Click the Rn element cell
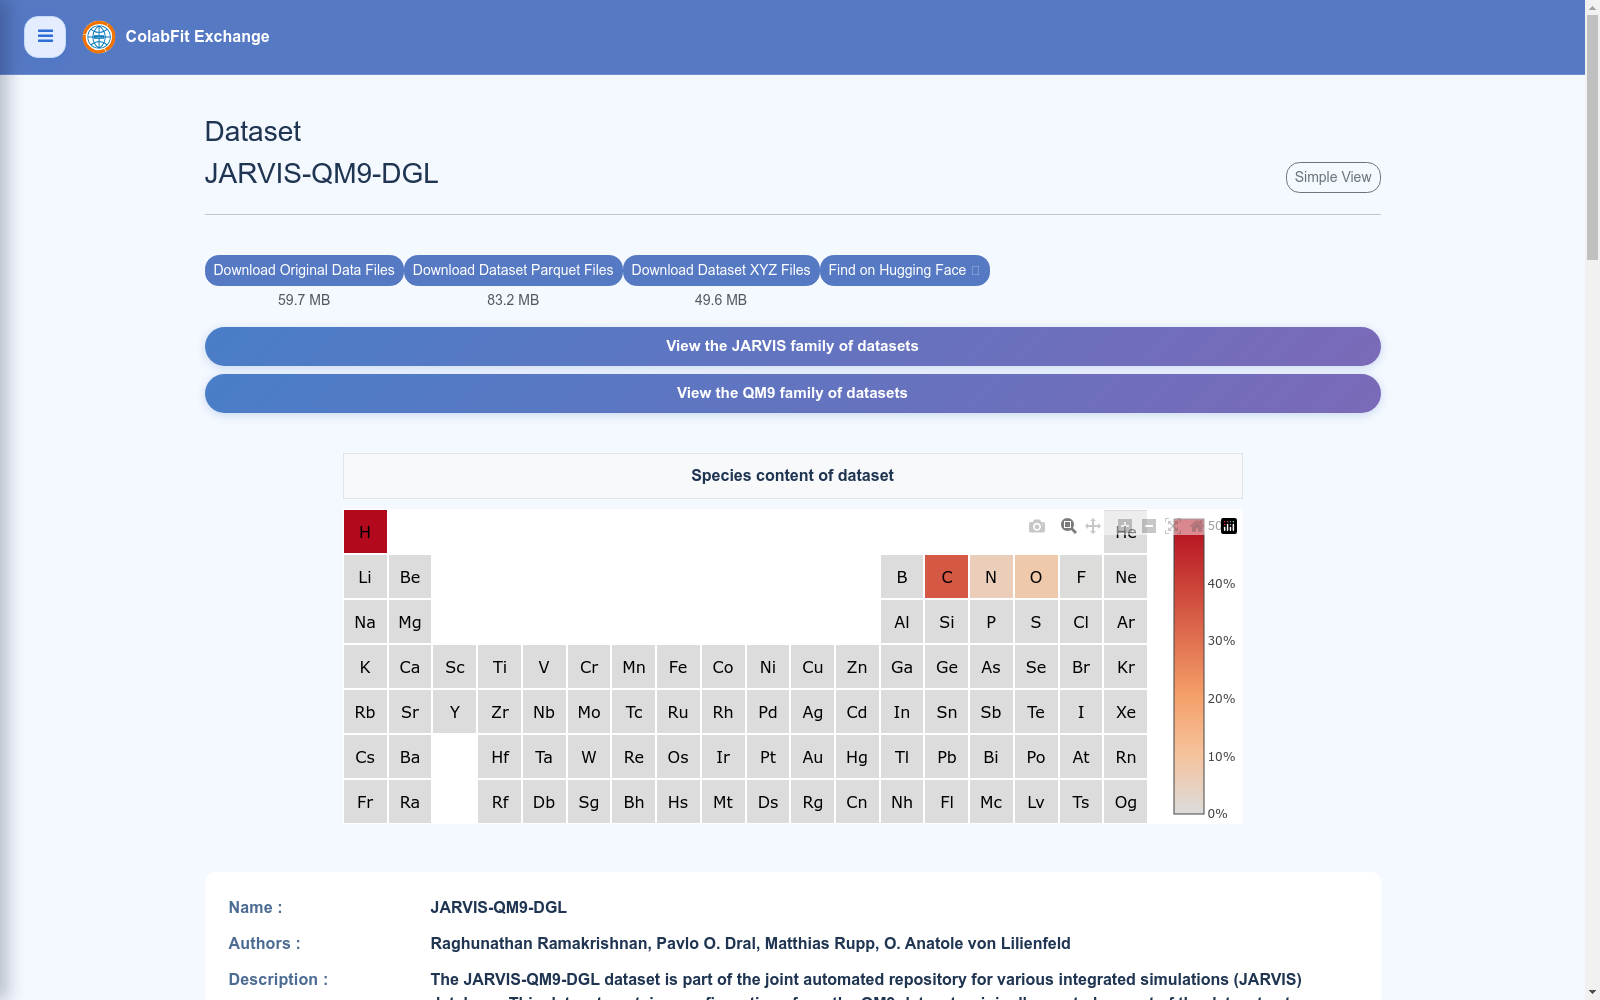Image resolution: width=1600 pixels, height=1000 pixels. click(x=1126, y=757)
